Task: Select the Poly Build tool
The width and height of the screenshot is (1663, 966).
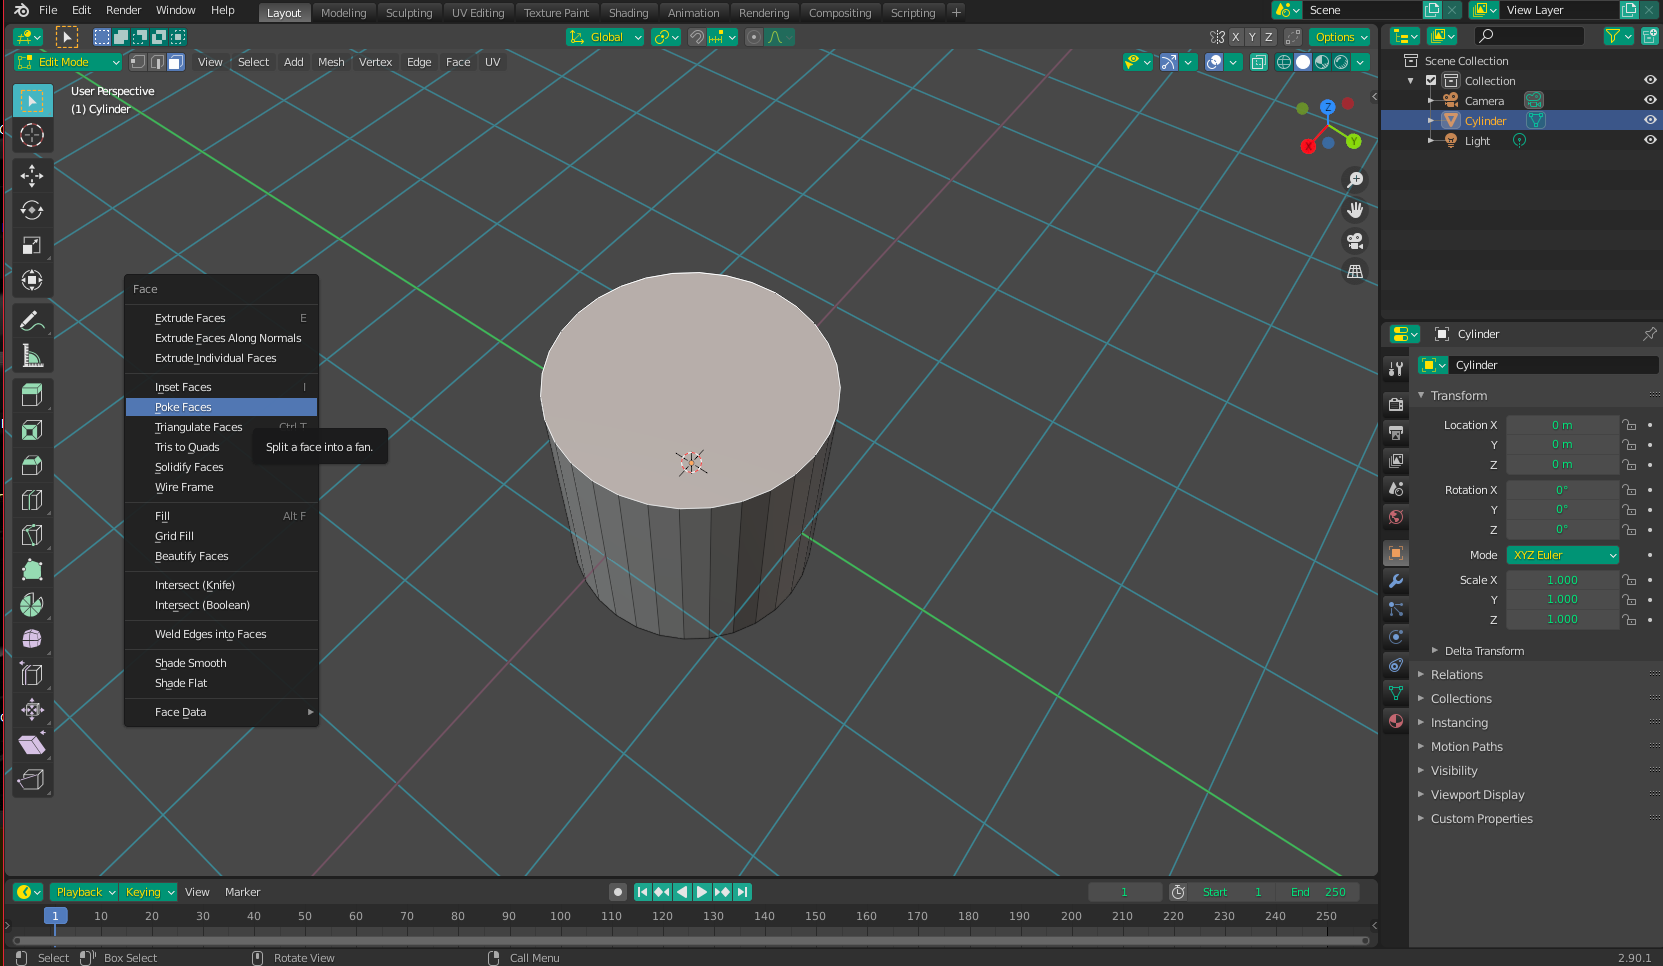Action: [x=32, y=570]
